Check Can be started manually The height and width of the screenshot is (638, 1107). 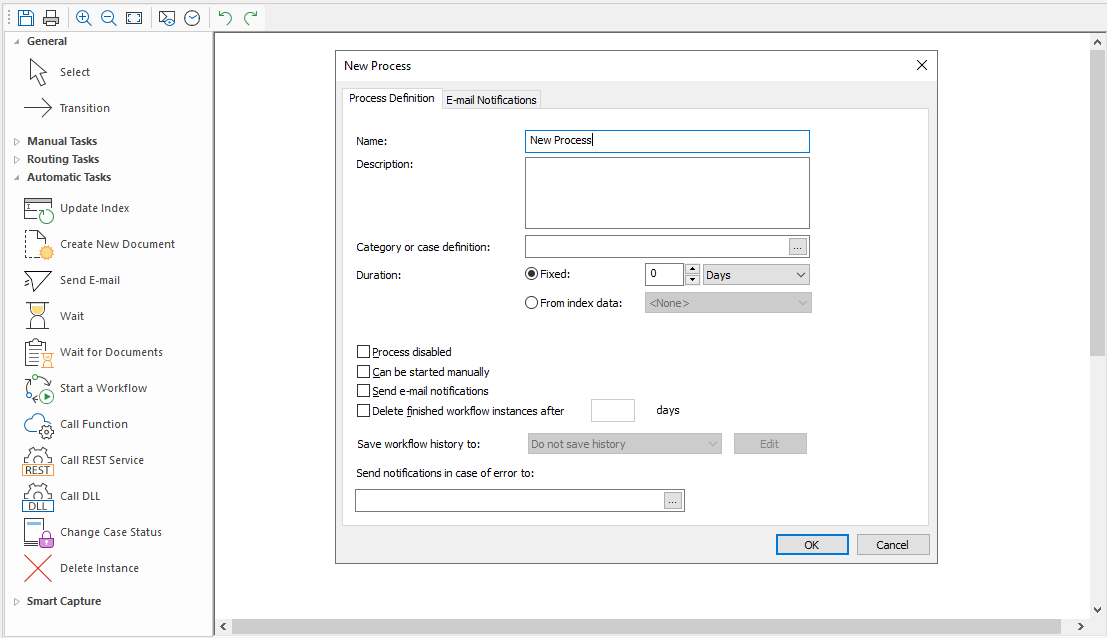(x=364, y=372)
